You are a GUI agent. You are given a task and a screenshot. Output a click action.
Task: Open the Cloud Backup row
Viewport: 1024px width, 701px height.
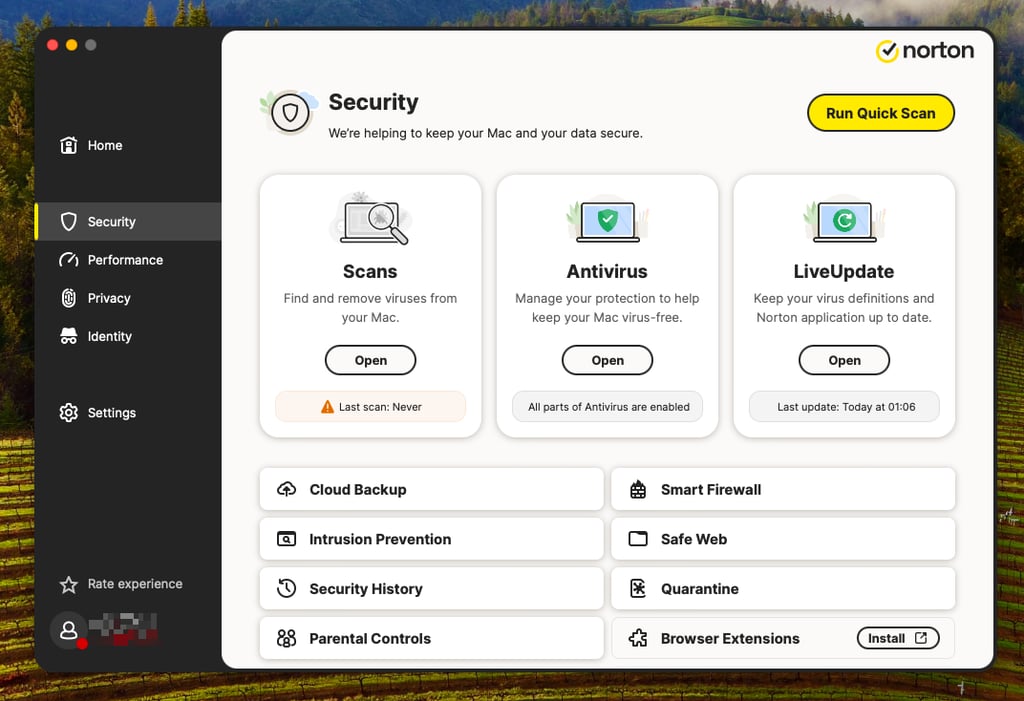pyautogui.click(x=432, y=489)
